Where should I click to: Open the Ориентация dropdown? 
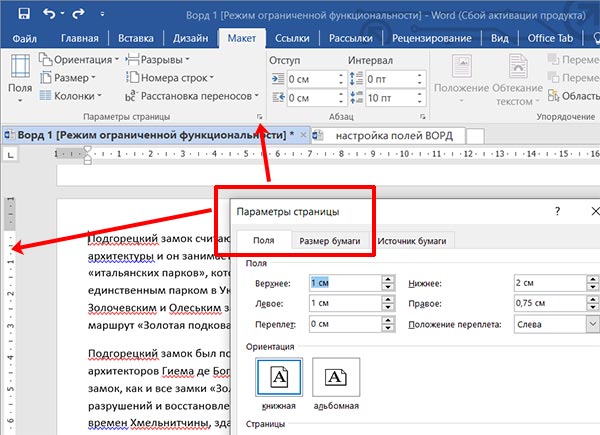pyautogui.click(x=79, y=60)
